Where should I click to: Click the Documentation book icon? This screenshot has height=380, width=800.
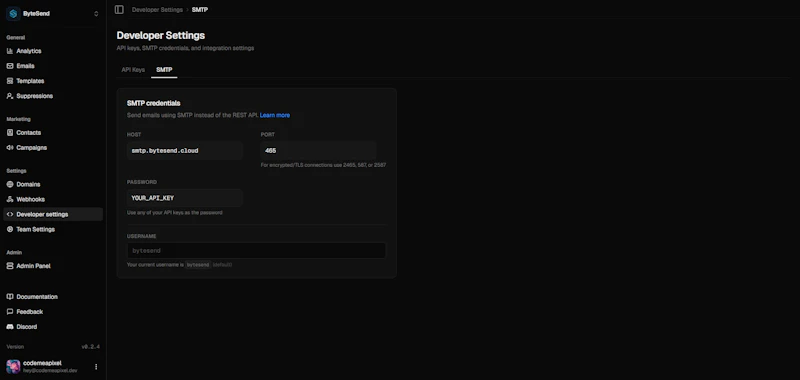[x=10, y=297]
